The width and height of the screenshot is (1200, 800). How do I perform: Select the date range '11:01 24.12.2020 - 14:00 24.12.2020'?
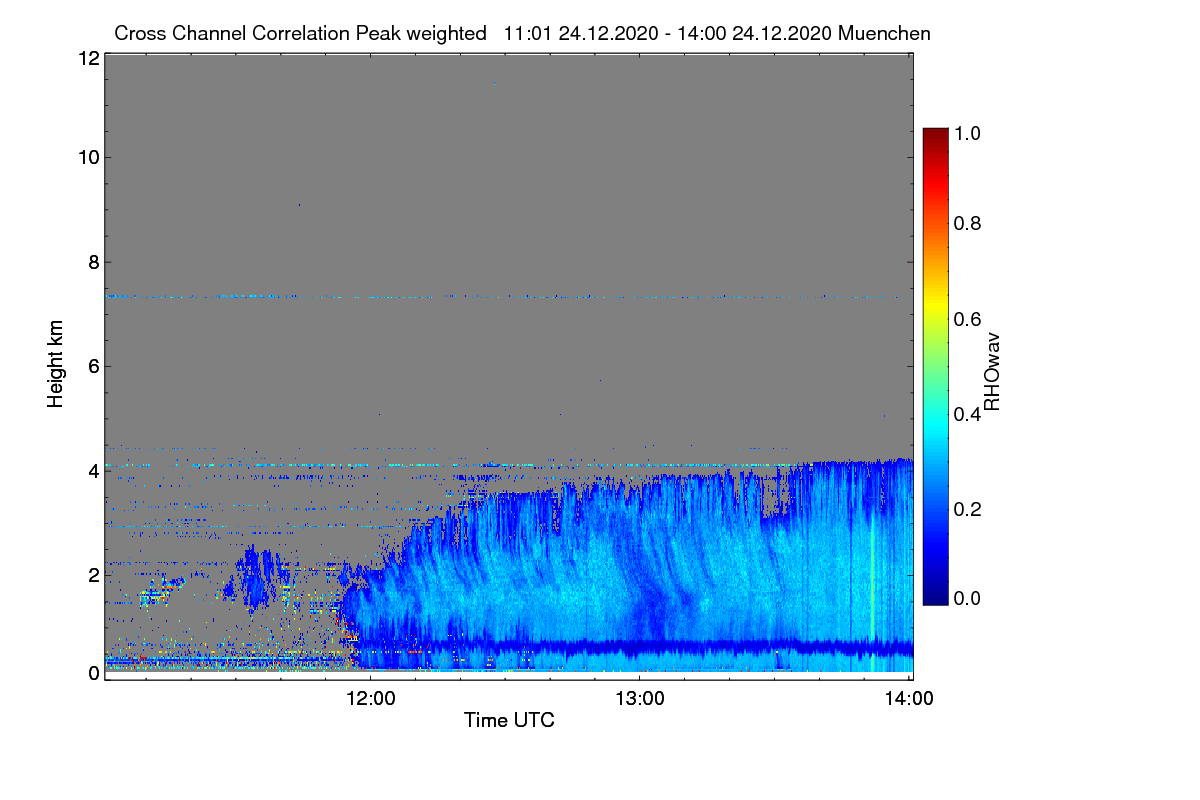[667, 33]
